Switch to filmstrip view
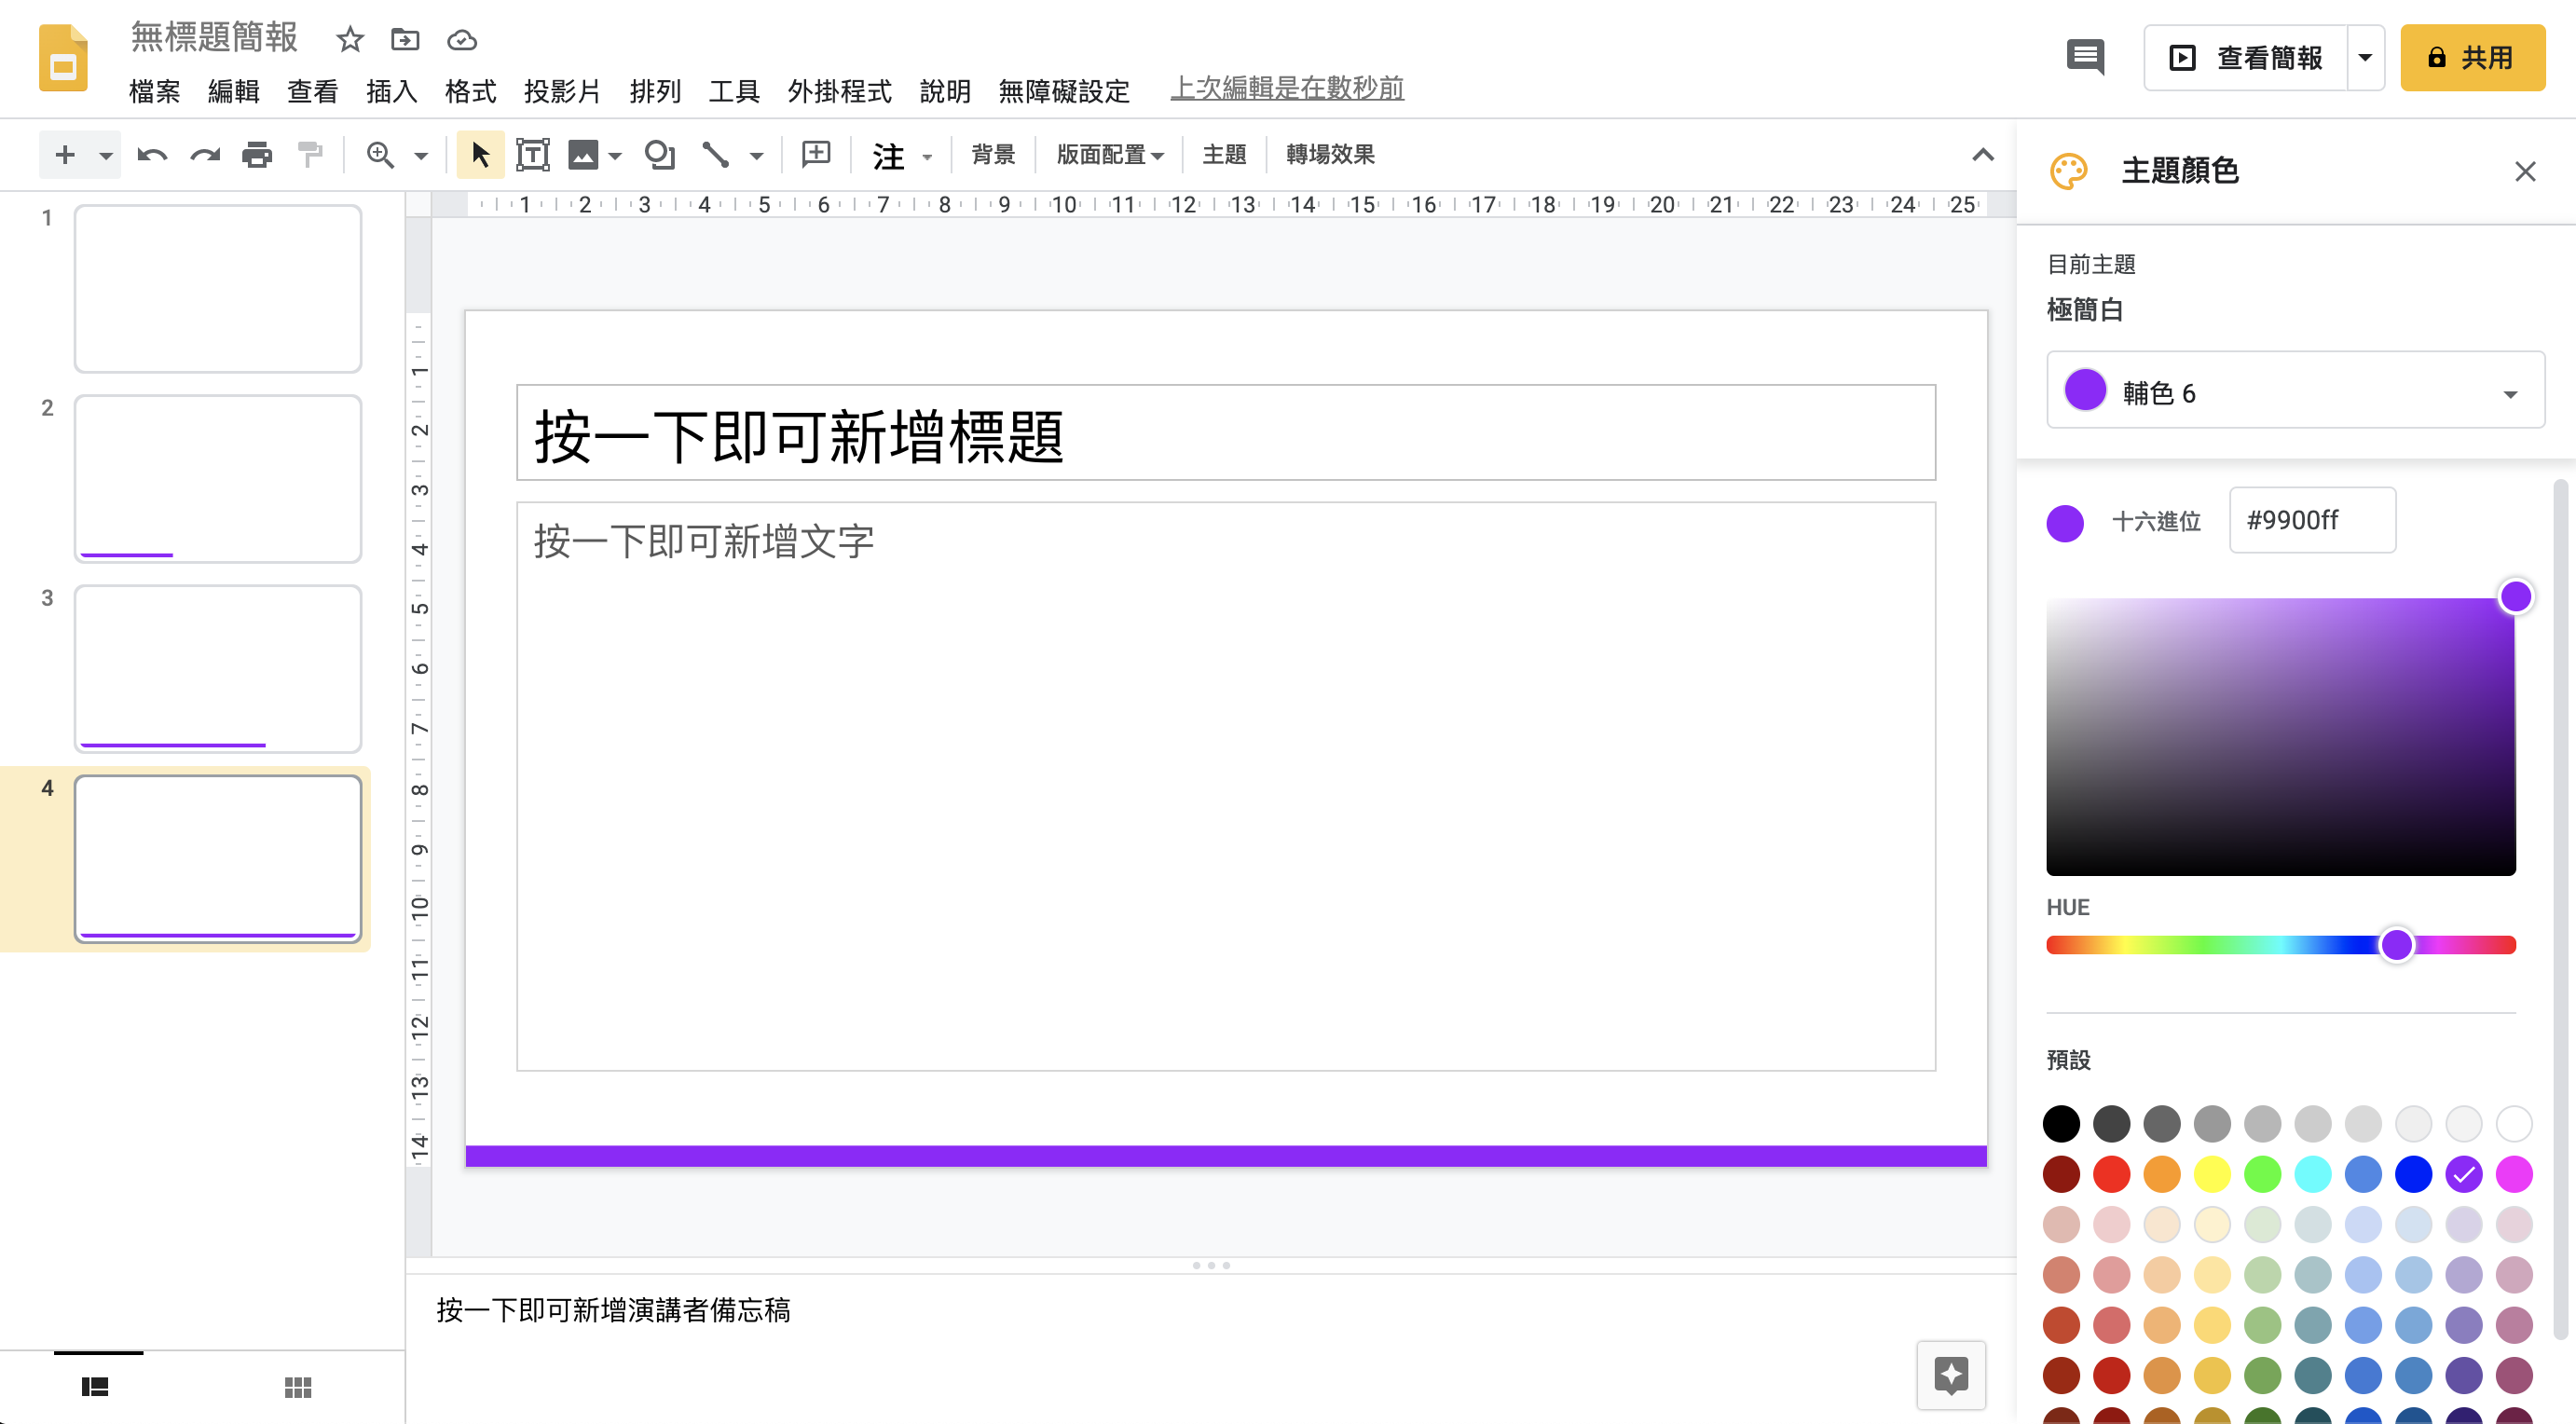This screenshot has height=1424, width=2576. (x=95, y=1387)
